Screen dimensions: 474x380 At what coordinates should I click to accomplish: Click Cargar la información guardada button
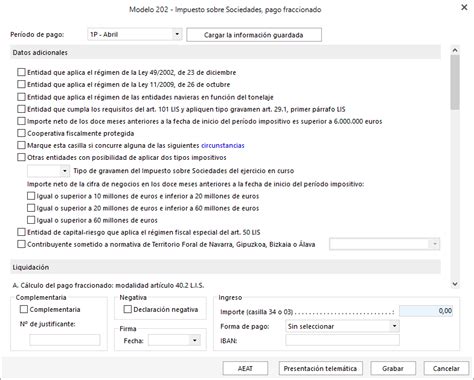pyautogui.click(x=254, y=35)
